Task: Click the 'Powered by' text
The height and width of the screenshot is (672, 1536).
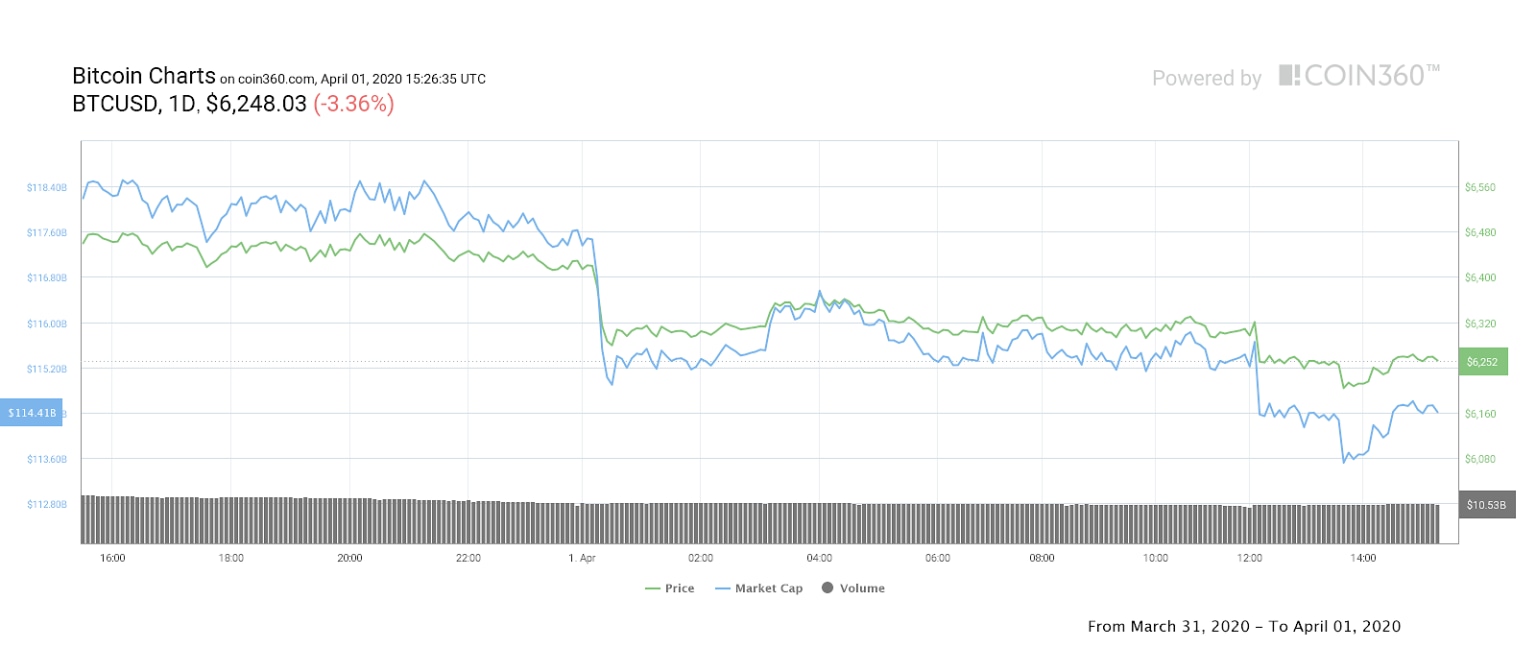Action: coord(1206,78)
